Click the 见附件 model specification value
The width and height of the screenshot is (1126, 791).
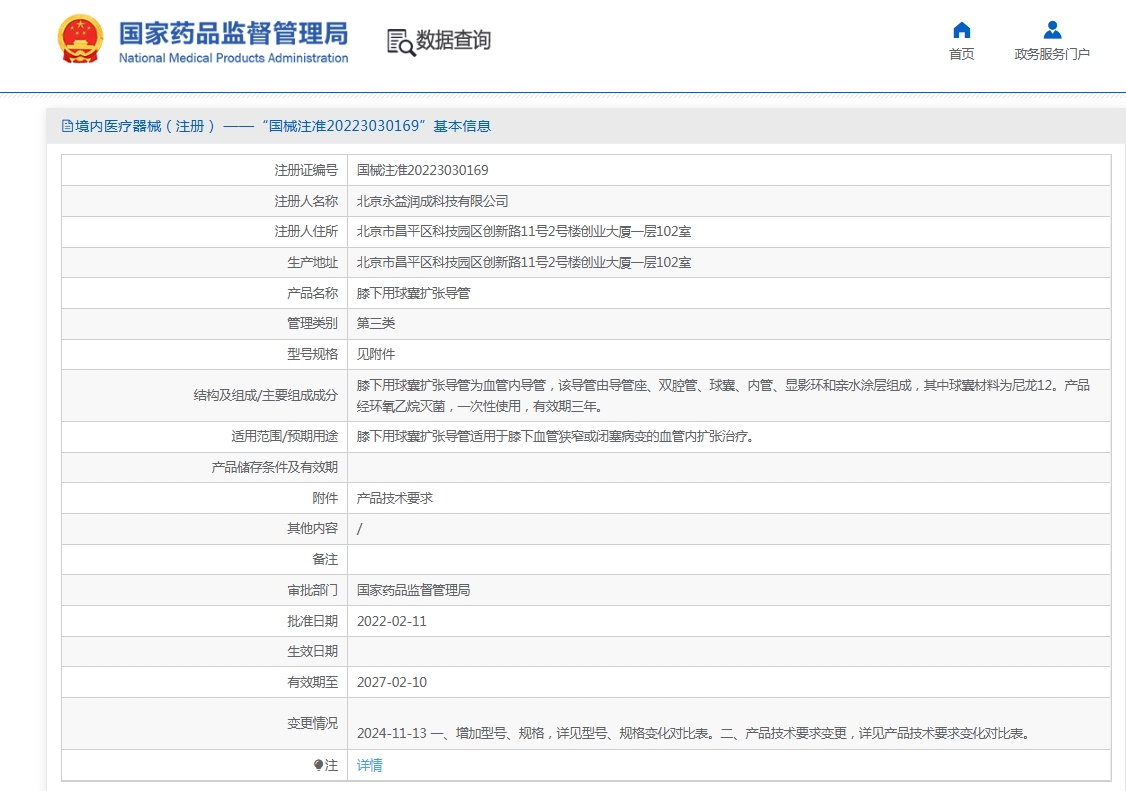(376, 354)
